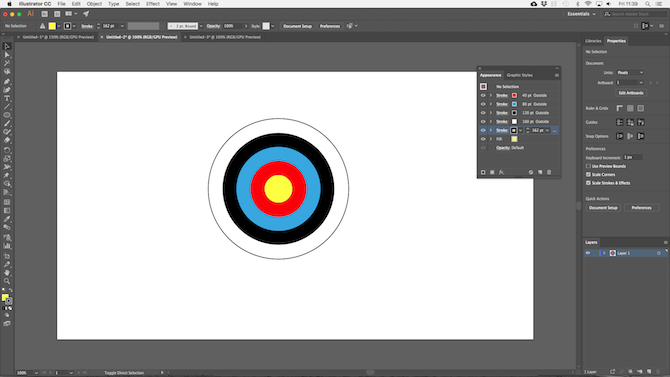The width and height of the screenshot is (670, 377).
Task: Switch to the Graphic Styles tab
Action: point(520,75)
